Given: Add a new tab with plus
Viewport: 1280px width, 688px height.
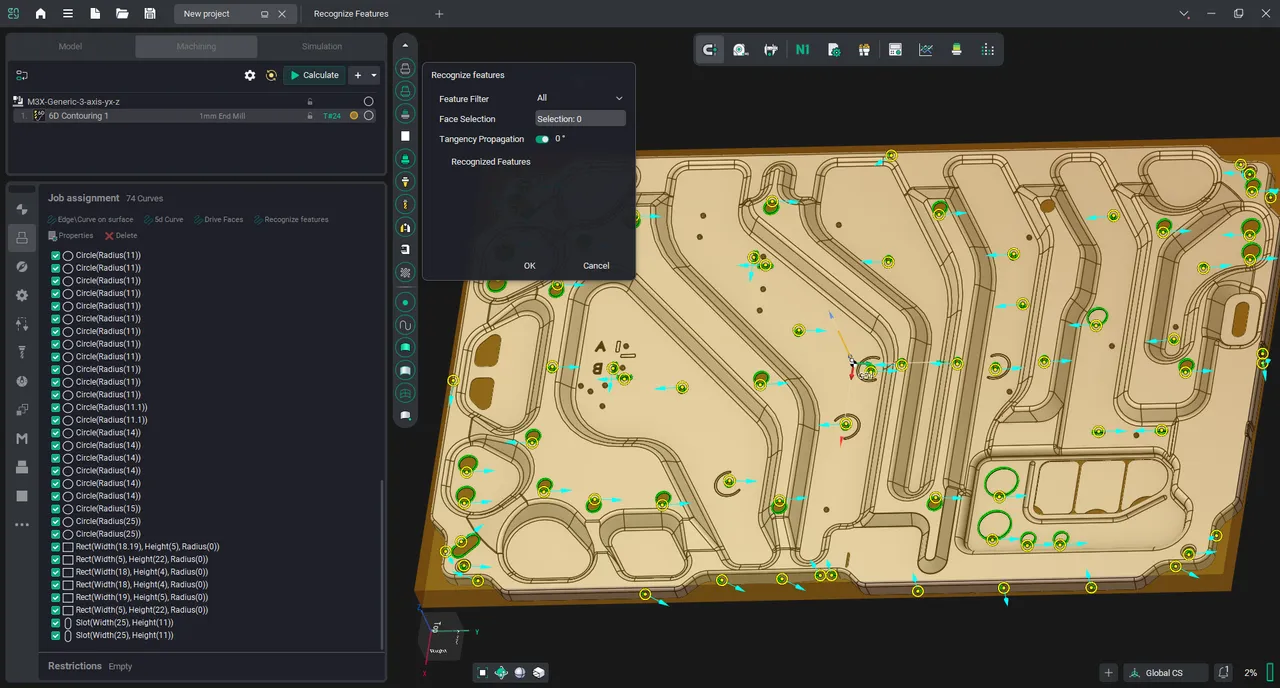Looking at the screenshot, I should (x=439, y=14).
